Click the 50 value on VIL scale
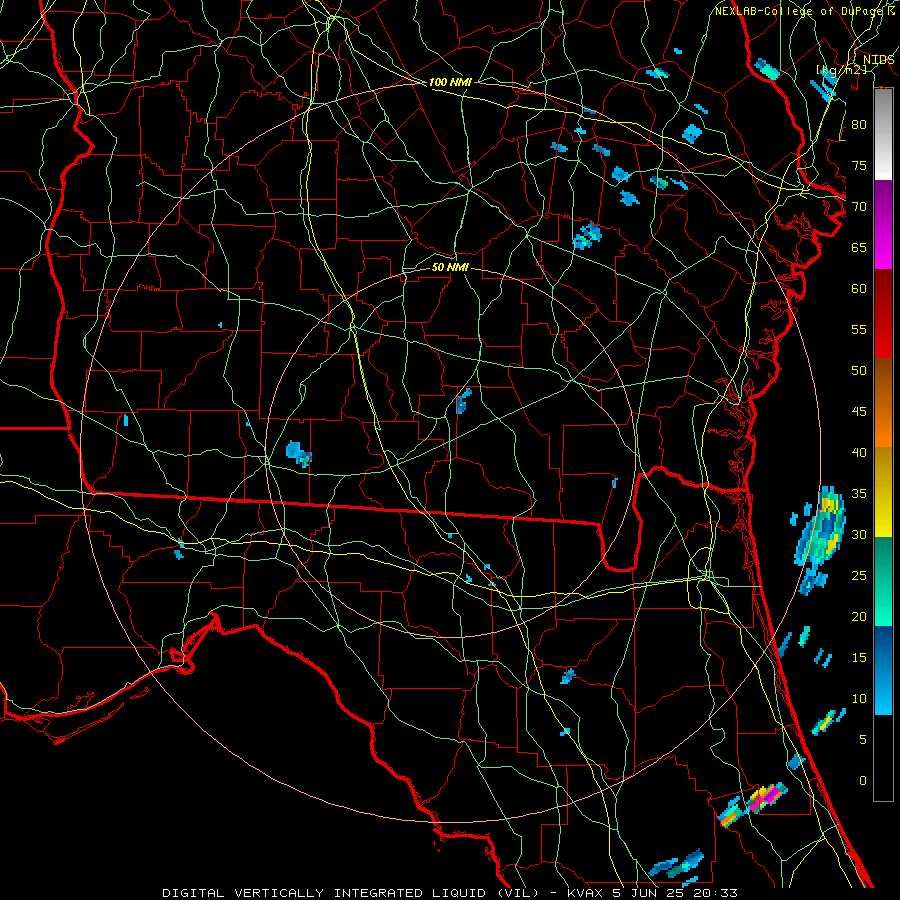Image resolution: width=900 pixels, height=900 pixels. click(x=859, y=371)
